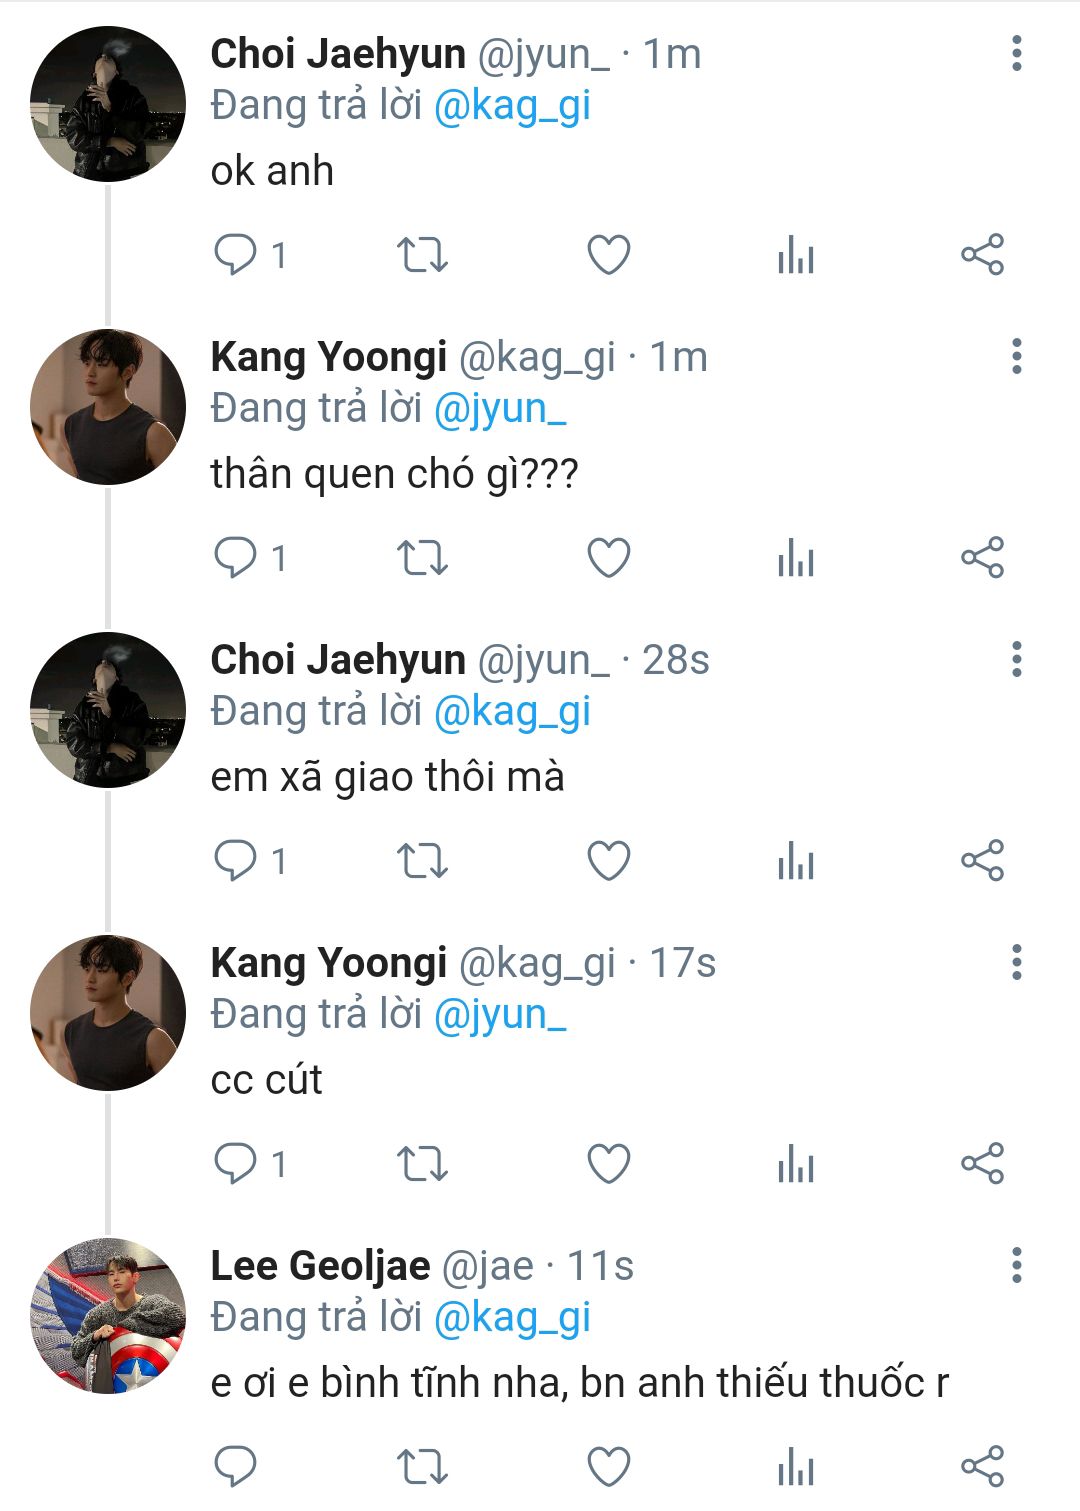Reply to Choi Jaehyun's "ok anh" tweet

236,255
